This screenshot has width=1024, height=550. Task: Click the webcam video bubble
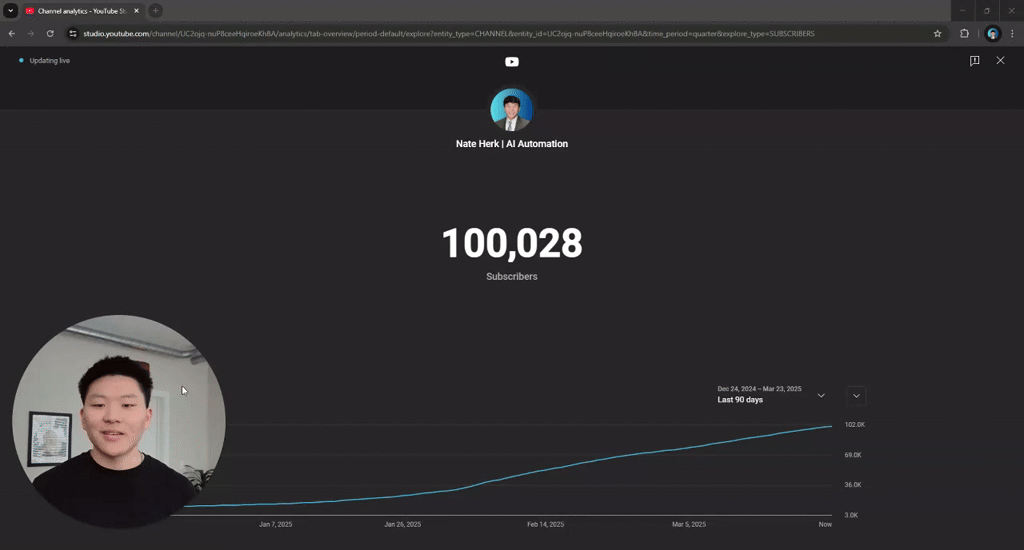[x=119, y=422]
